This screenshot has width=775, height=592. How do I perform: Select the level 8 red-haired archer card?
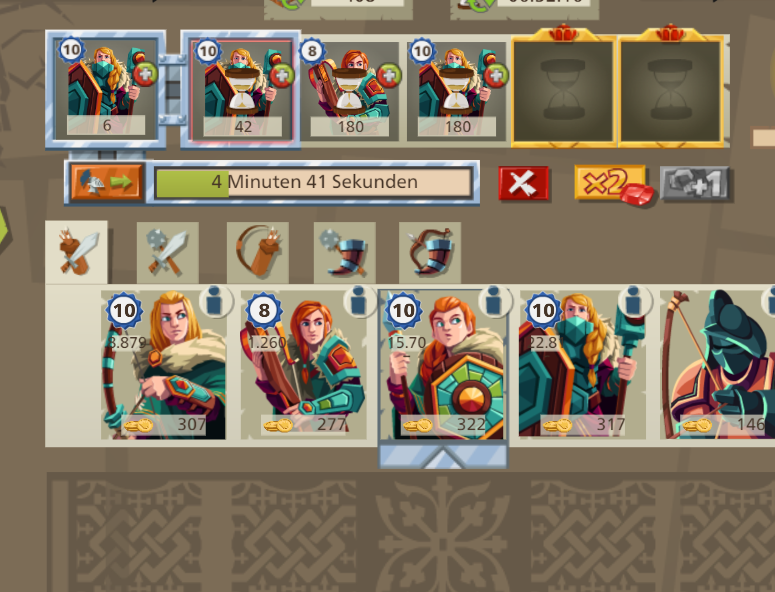pyautogui.click(x=303, y=365)
